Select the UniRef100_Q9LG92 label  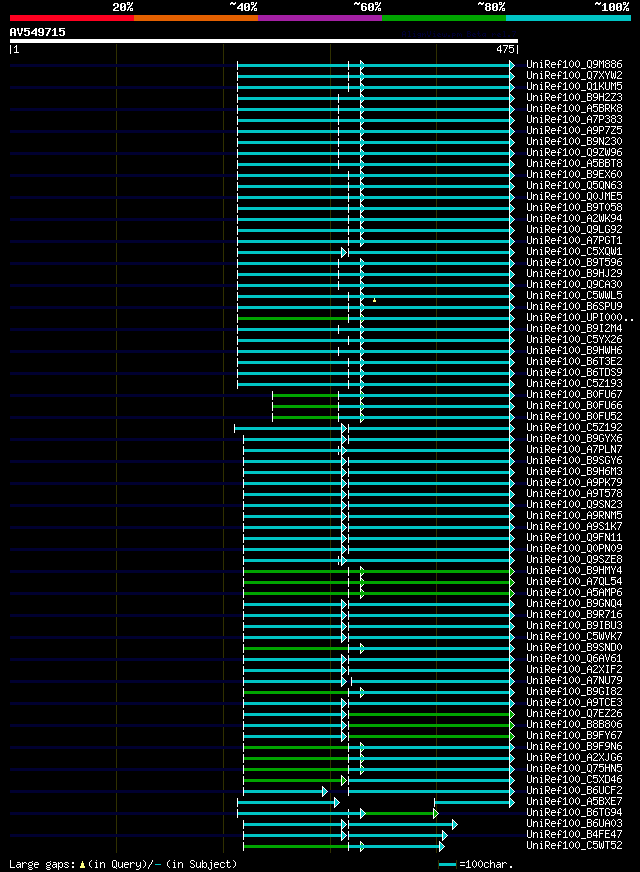574,230
